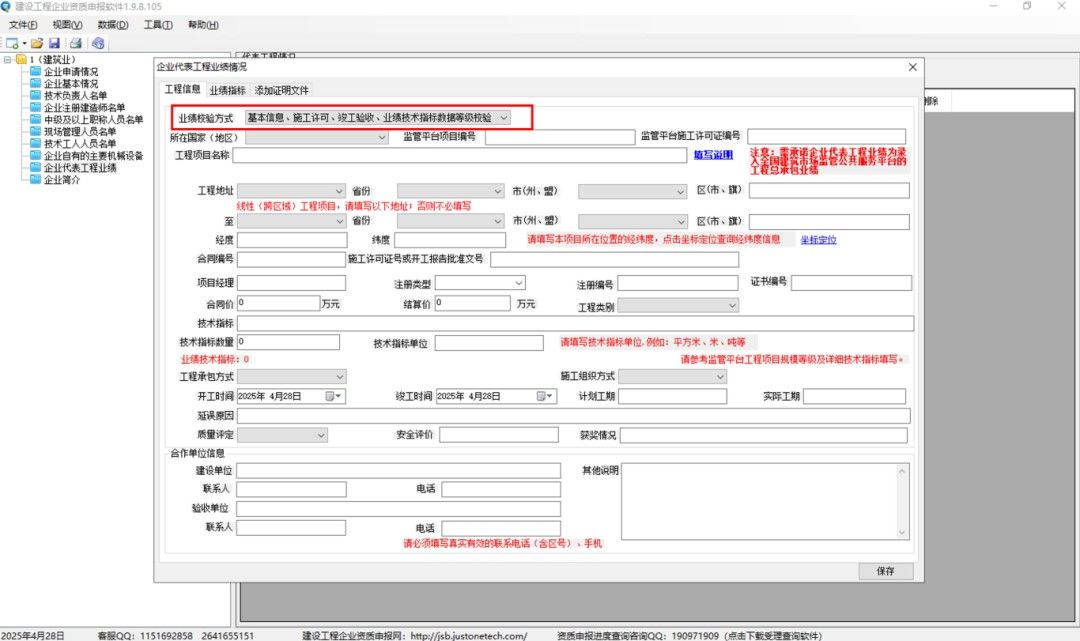Open the 所在国家（地区） dropdown
The image size is (1080, 641).
click(x=381, y=137)
